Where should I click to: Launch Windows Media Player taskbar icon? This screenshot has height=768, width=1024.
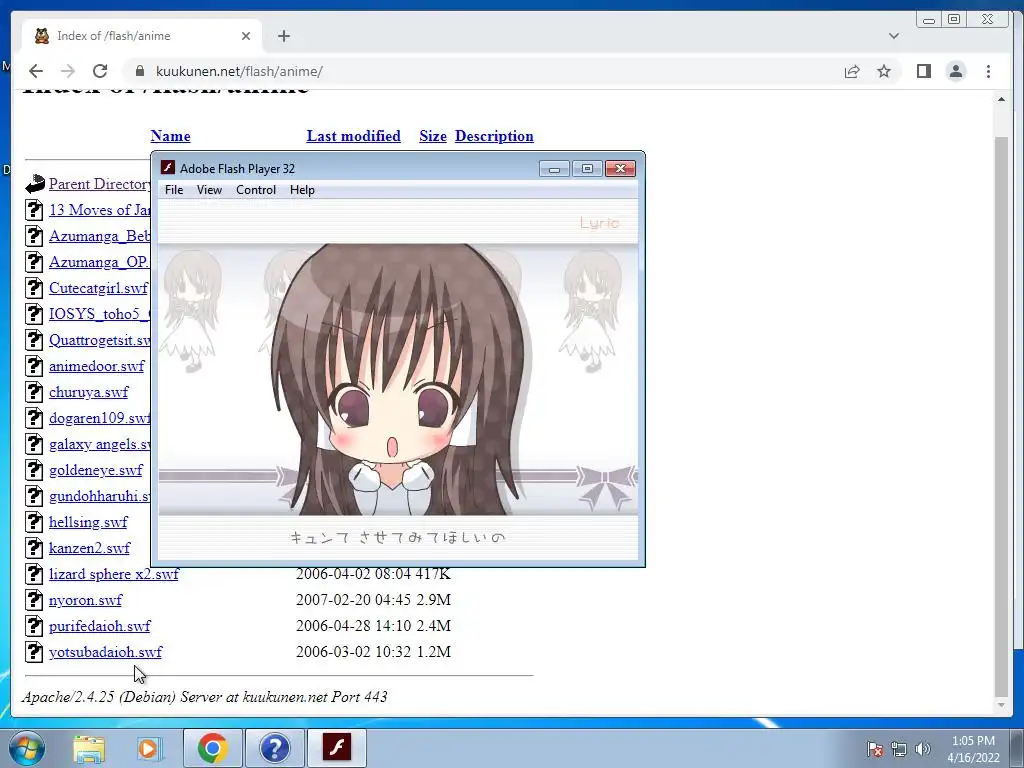149,748
